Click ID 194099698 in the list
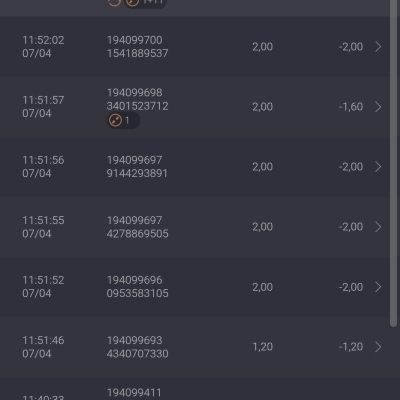 click(134, 93)
